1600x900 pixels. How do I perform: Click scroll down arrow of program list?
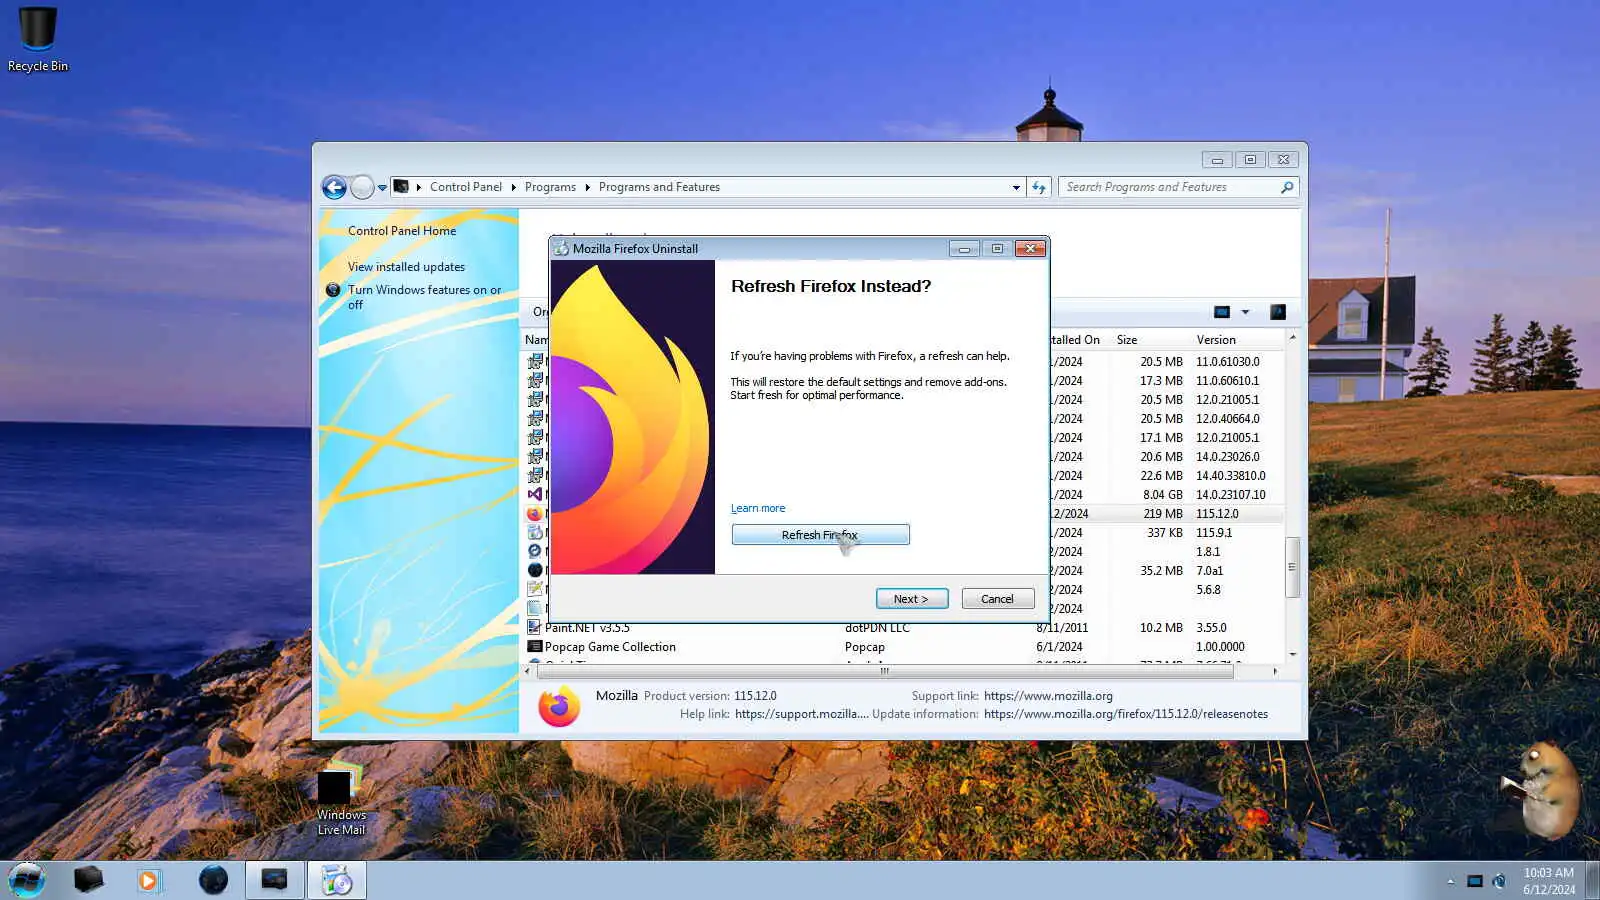(1292, 654)
